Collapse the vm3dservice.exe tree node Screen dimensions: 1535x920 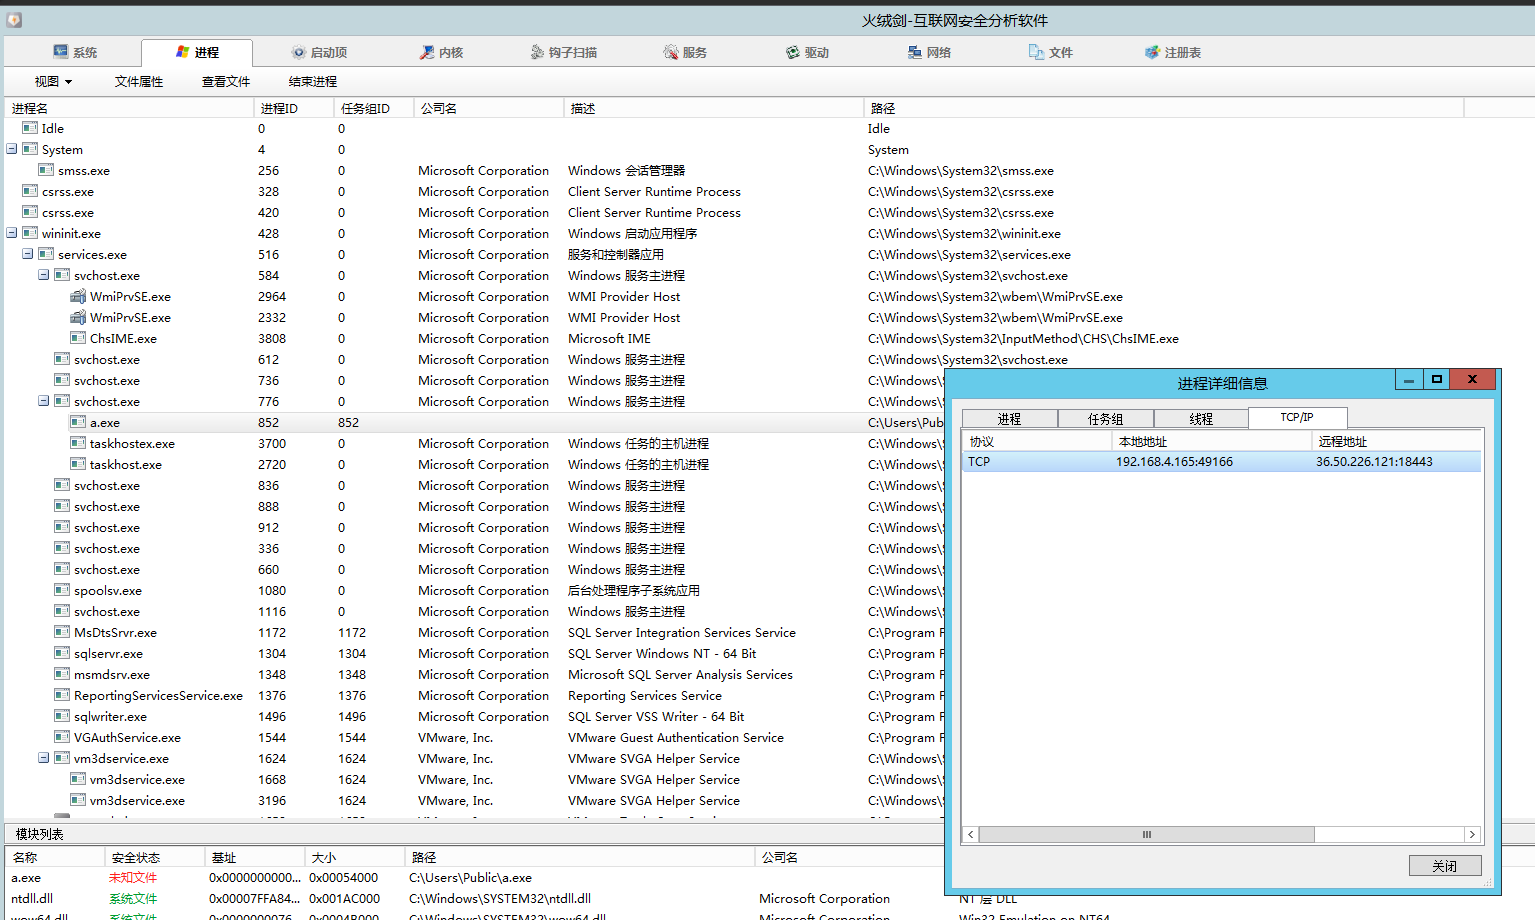click(44, 758)
